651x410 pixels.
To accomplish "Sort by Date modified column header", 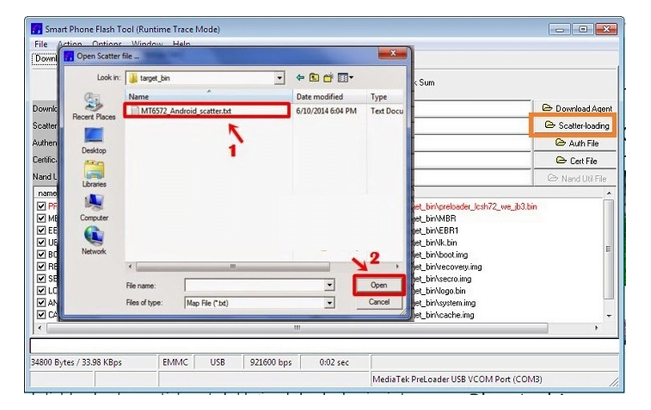I will click(x=329, y=97).
